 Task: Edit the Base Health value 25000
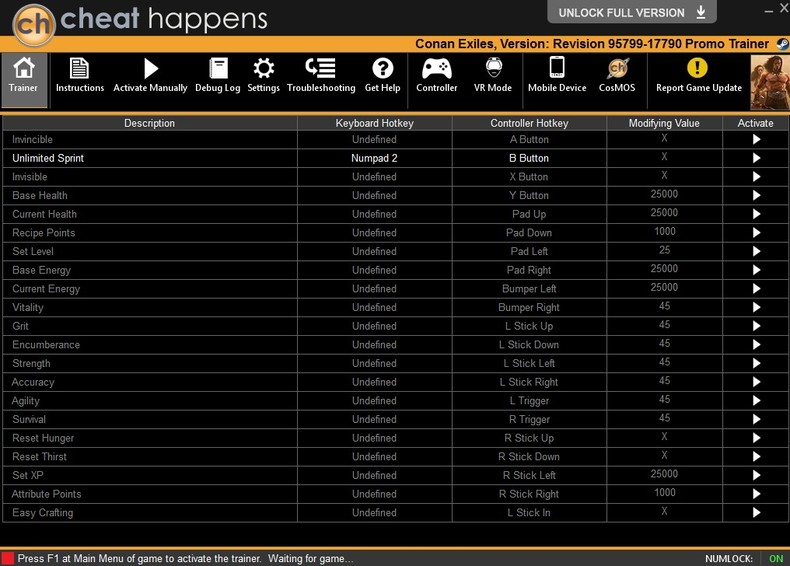point(664,195)
